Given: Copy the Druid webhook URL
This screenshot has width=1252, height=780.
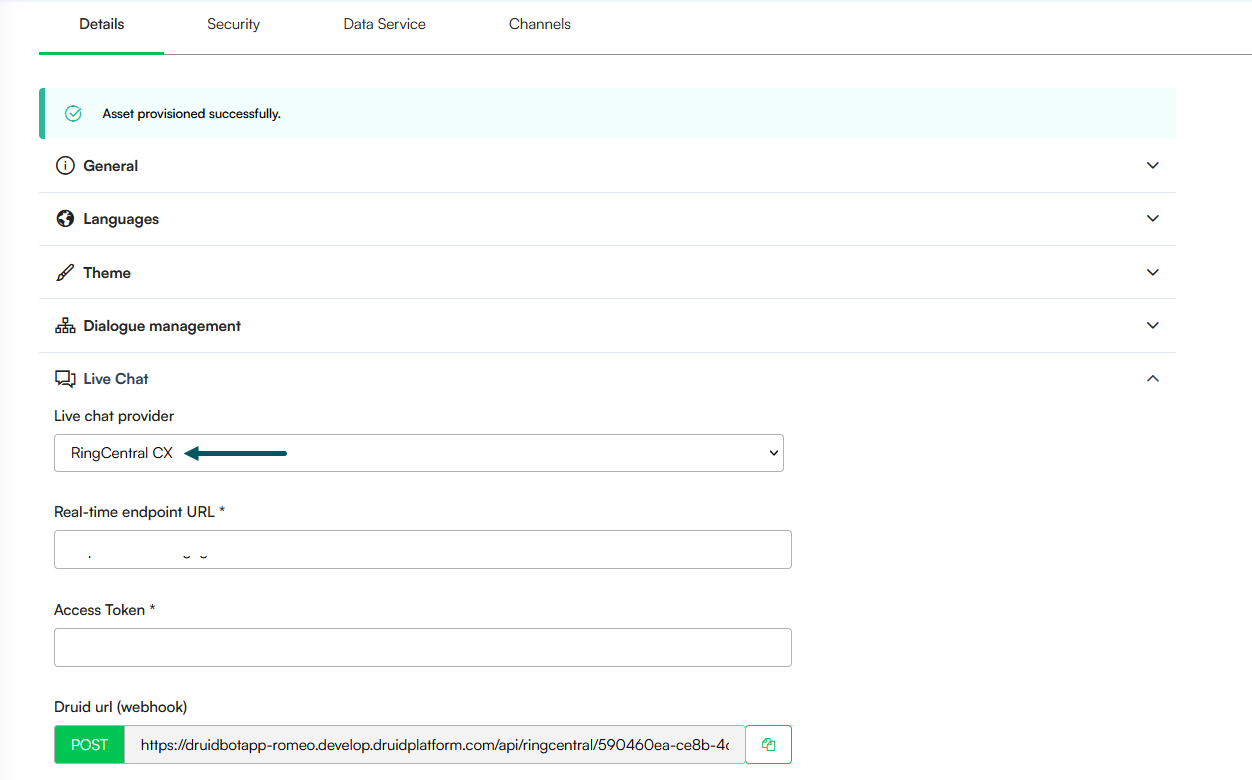Looking at the screenshot, I should pos(768,745).
